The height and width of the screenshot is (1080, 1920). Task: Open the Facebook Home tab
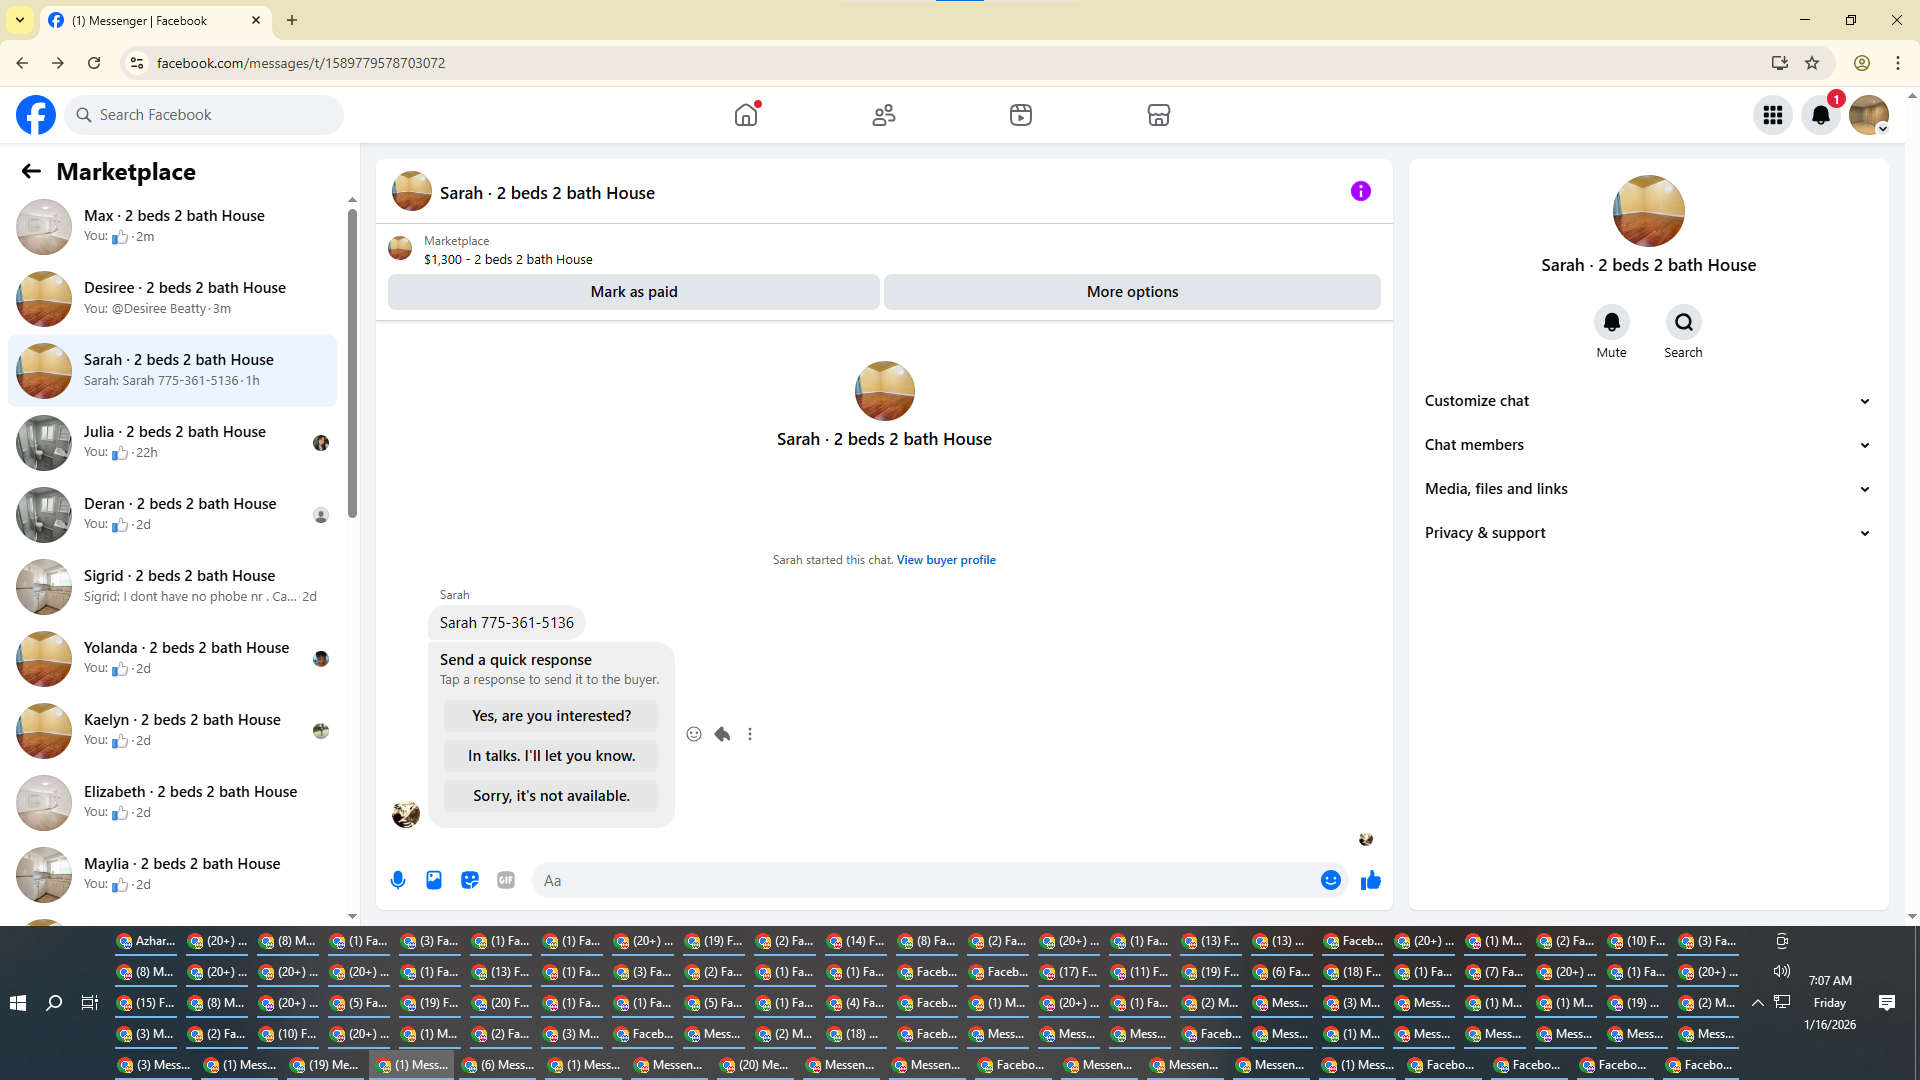pos(746,115)
